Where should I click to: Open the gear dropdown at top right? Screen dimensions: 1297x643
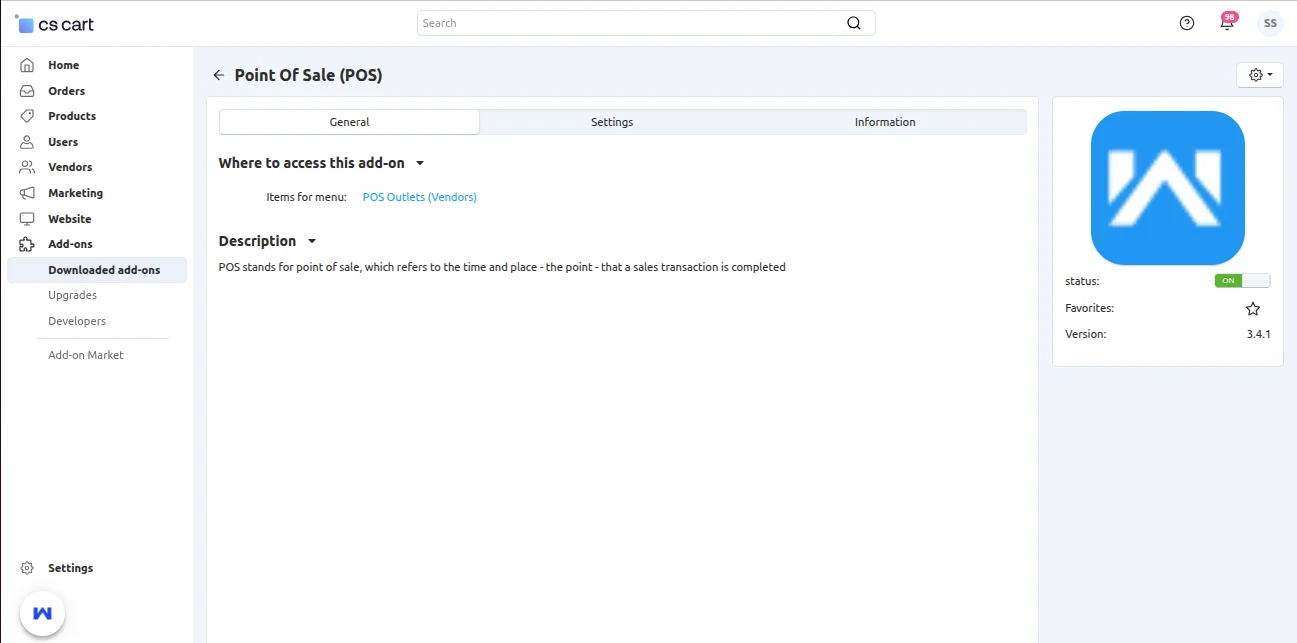(x=1260, y=75)
